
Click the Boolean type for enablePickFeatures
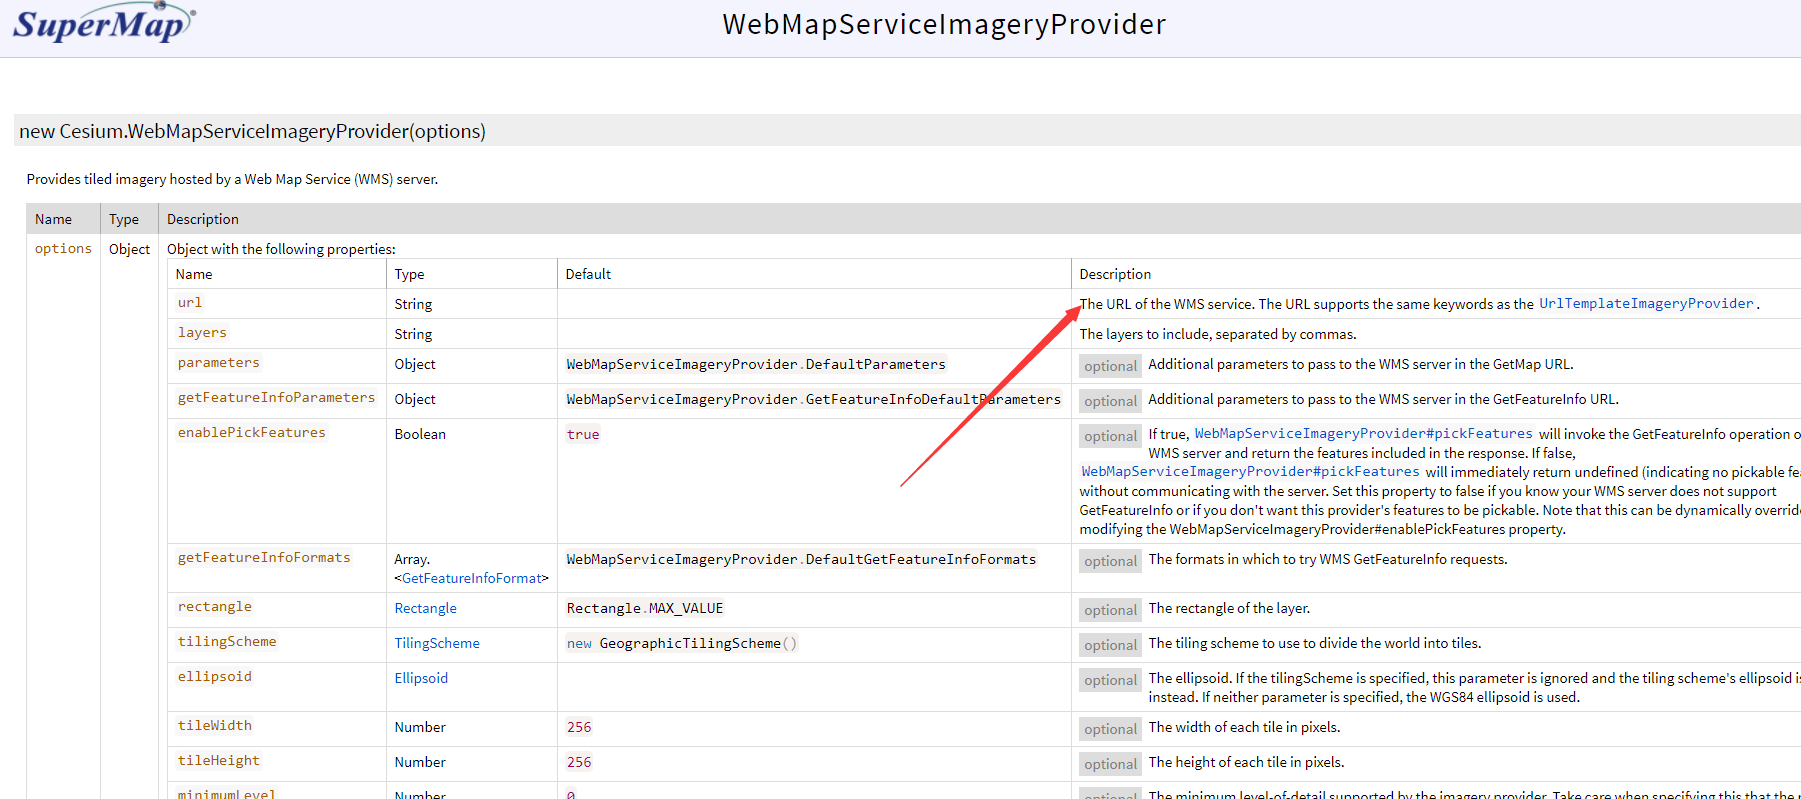tap(420, 434)
